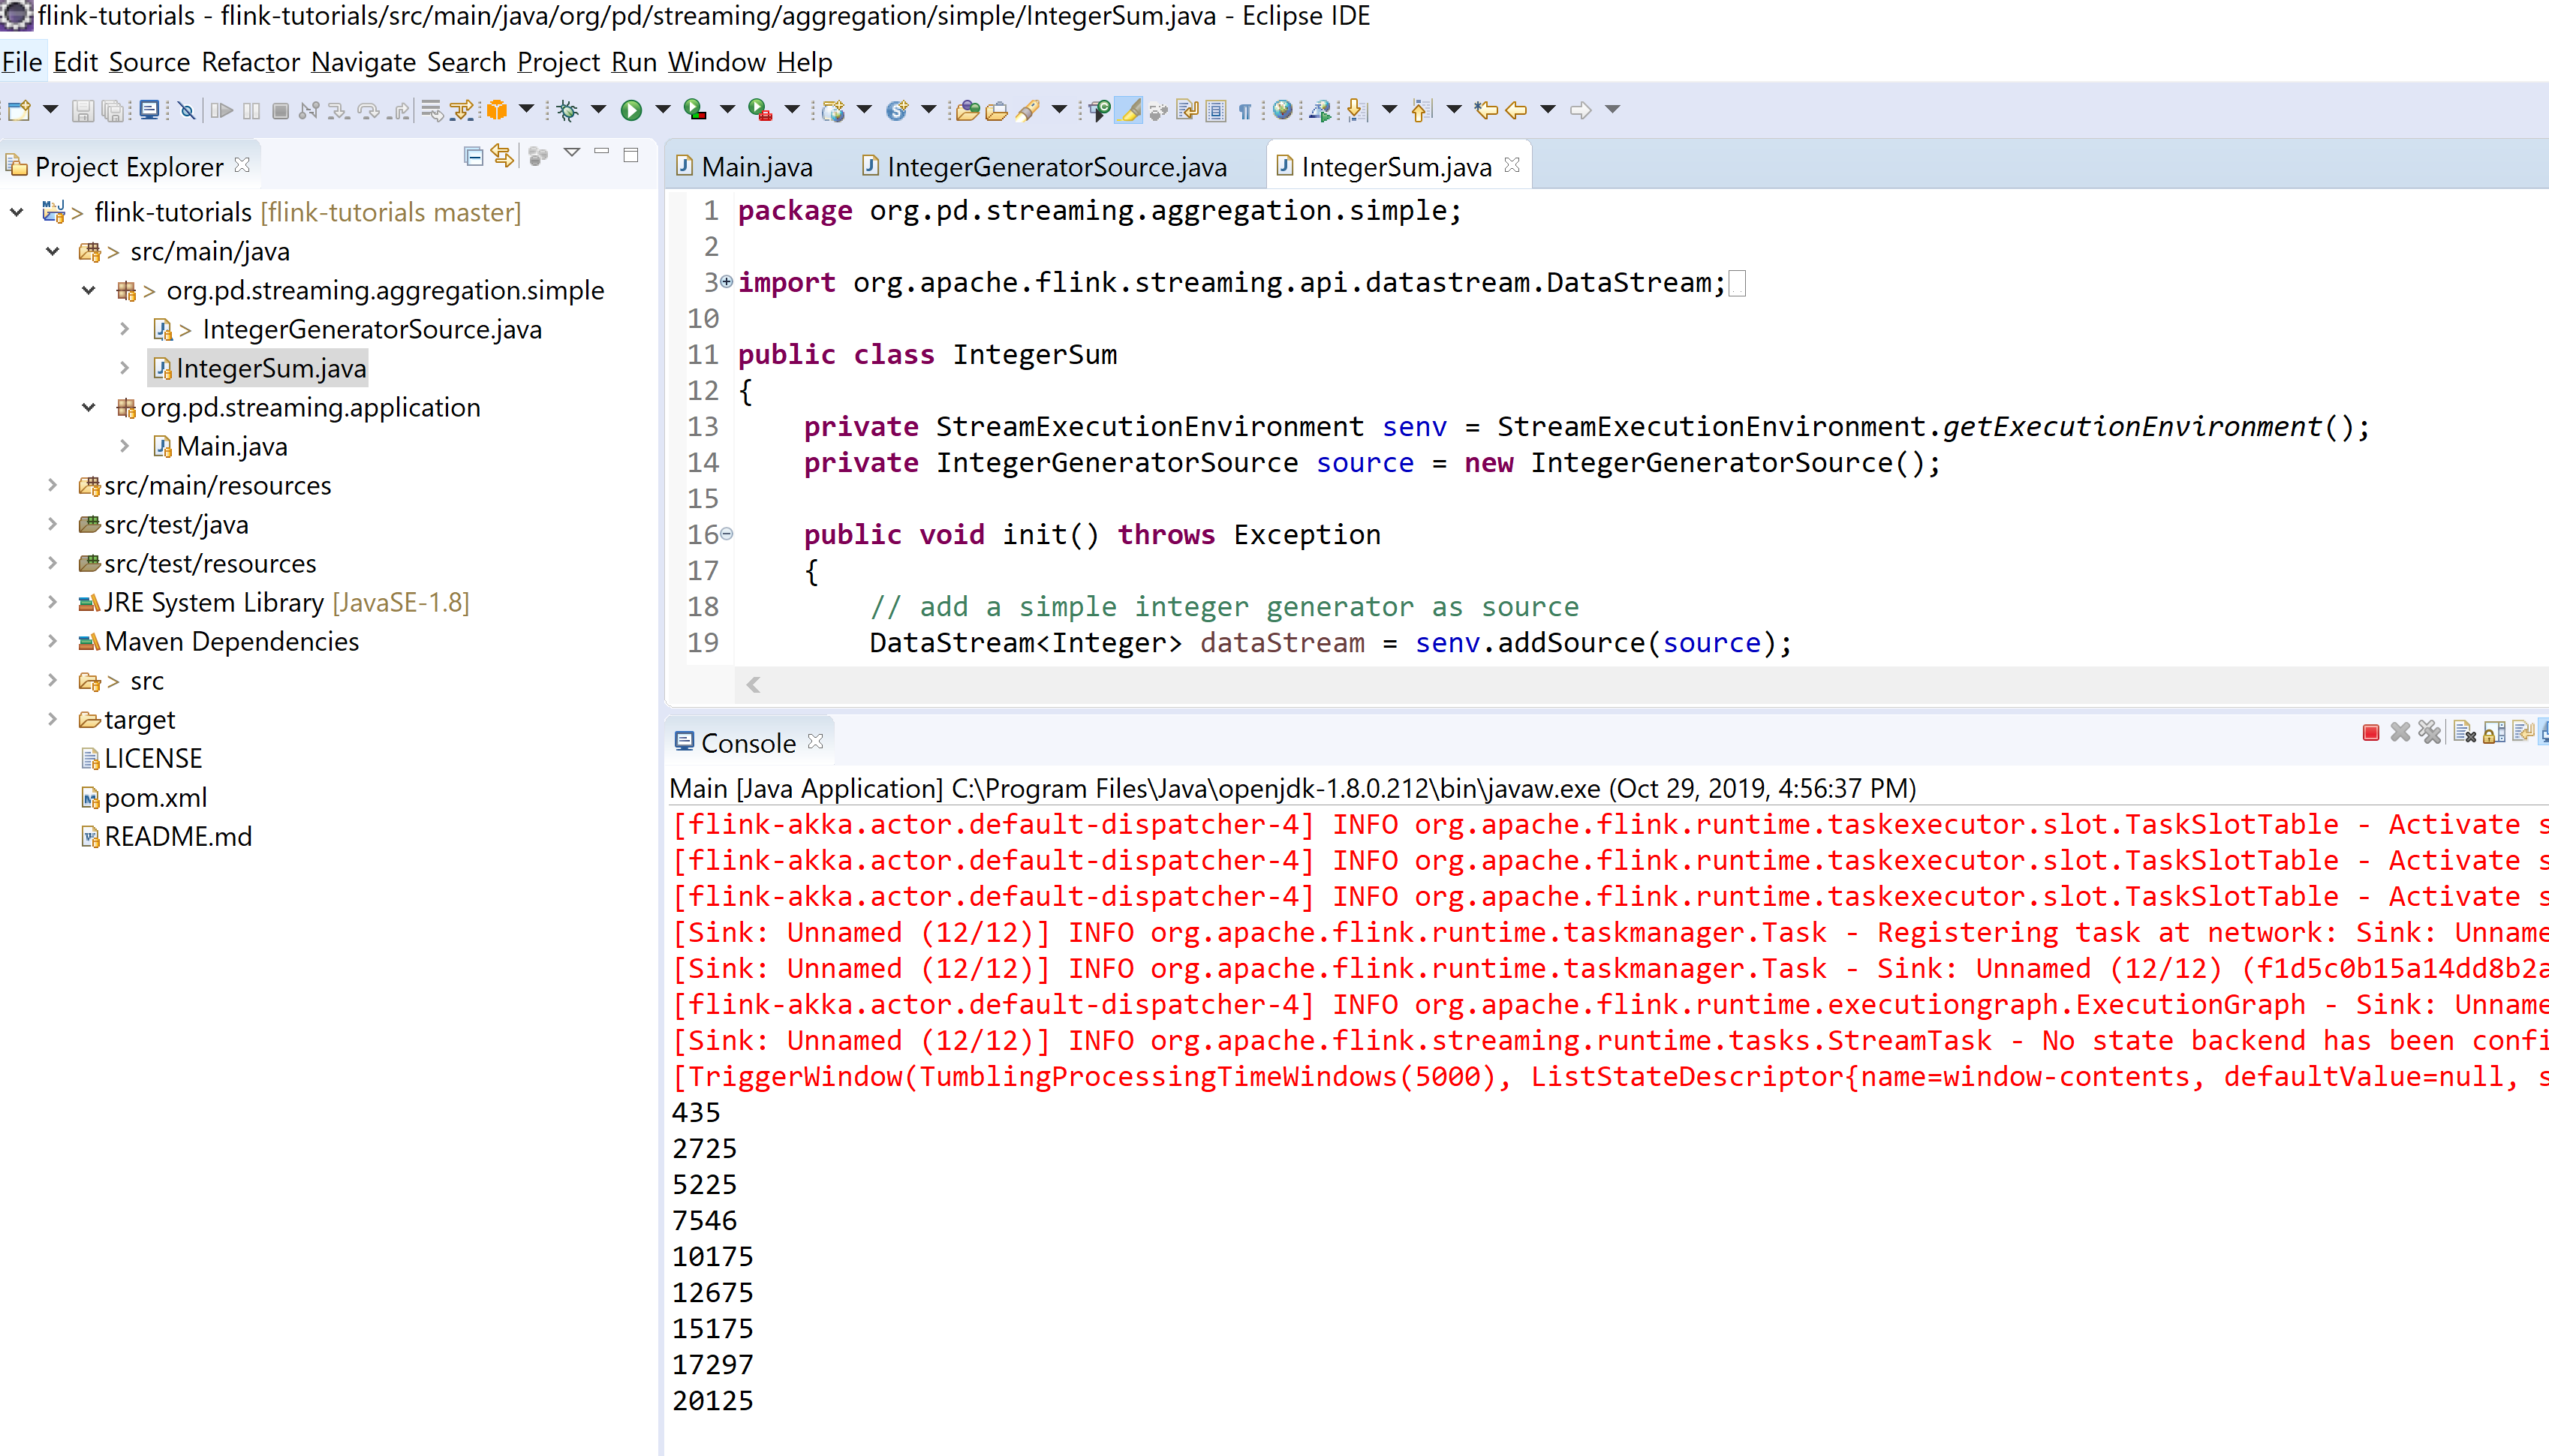Toggle Scroll Lock in Console toolbar
This screenshot has height=1456, width=2549.
(x=2493, y=733)
